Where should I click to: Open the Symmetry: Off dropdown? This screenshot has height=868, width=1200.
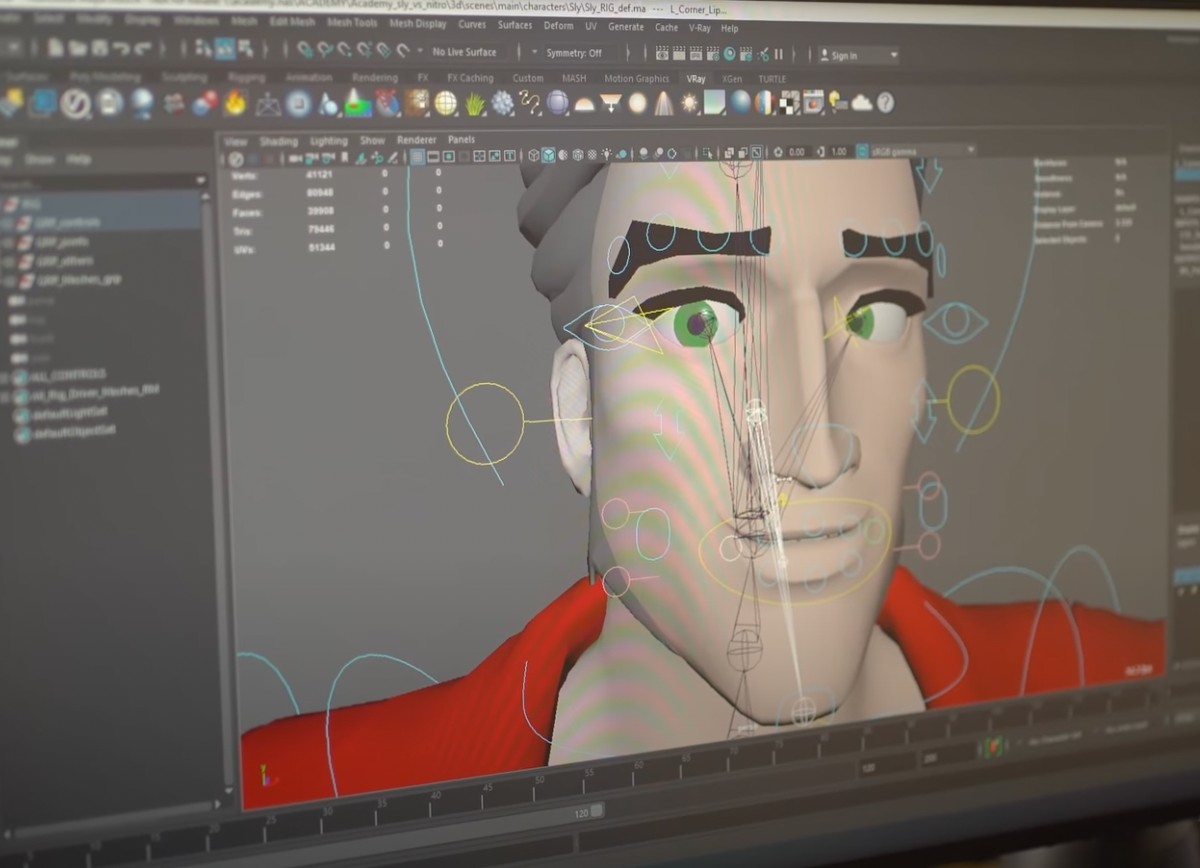(573, 53)
